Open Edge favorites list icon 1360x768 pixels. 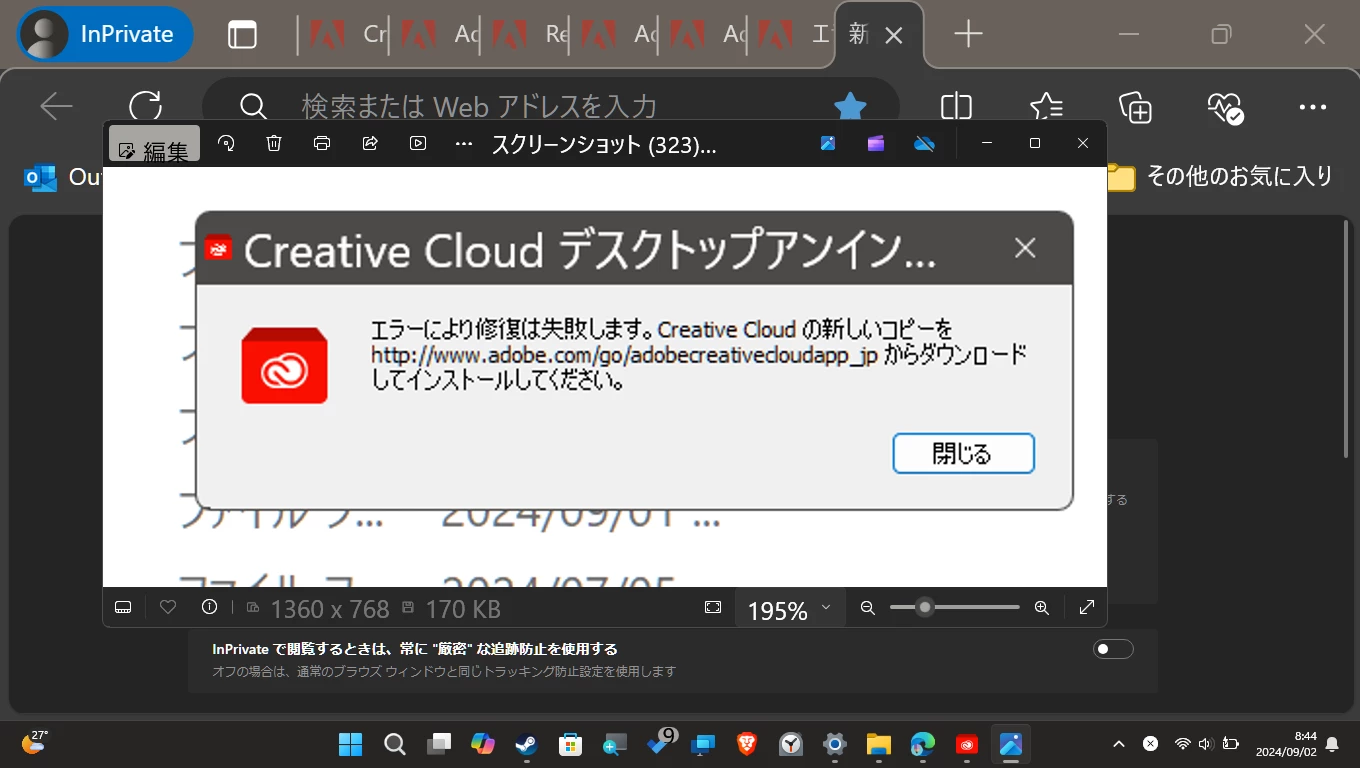(1046, 106)
